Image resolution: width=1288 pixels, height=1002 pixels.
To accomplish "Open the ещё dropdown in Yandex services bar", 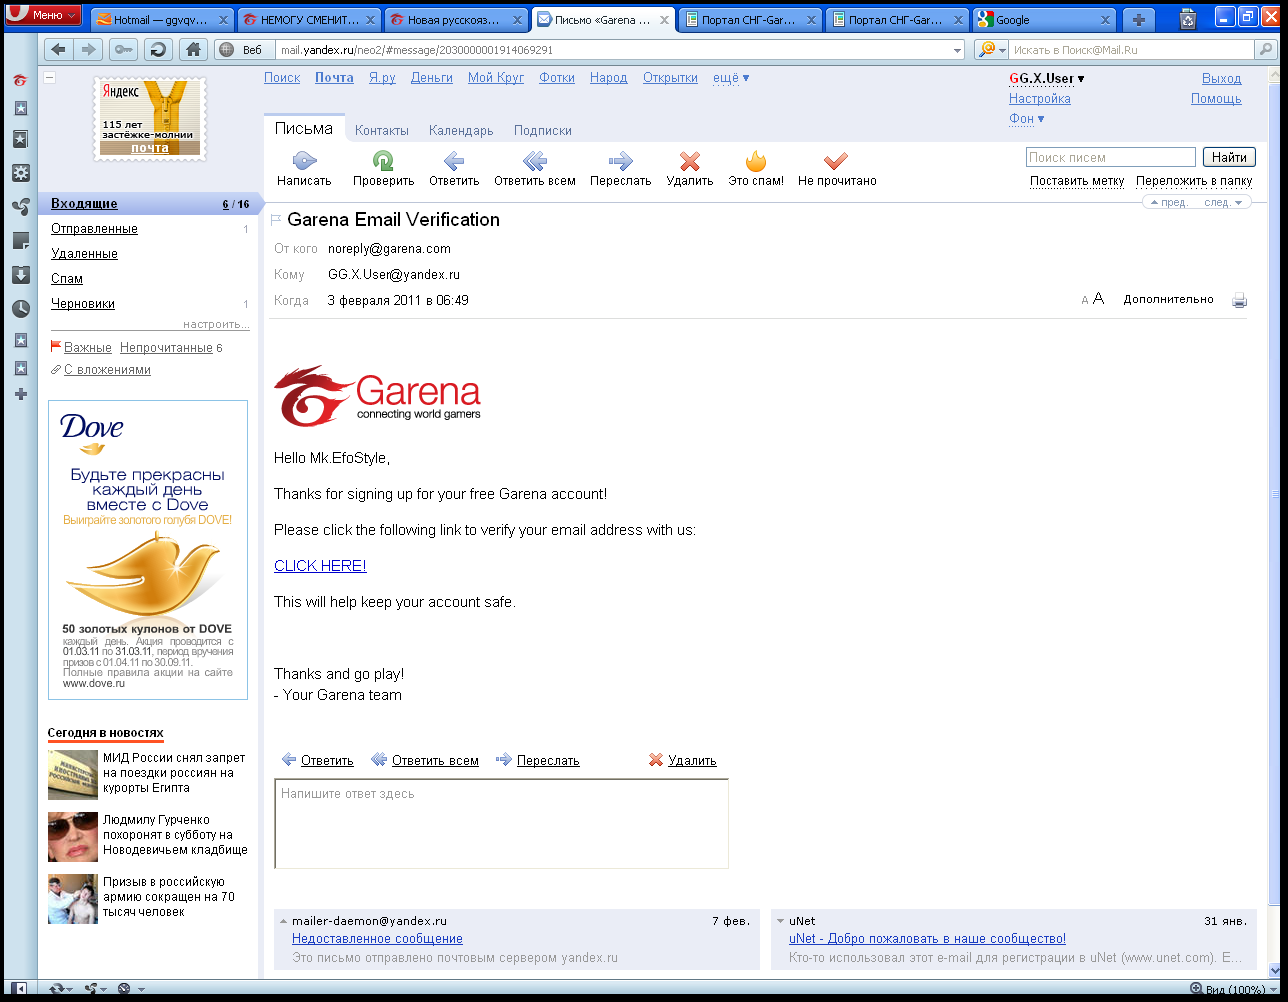I will pos(731,78).
